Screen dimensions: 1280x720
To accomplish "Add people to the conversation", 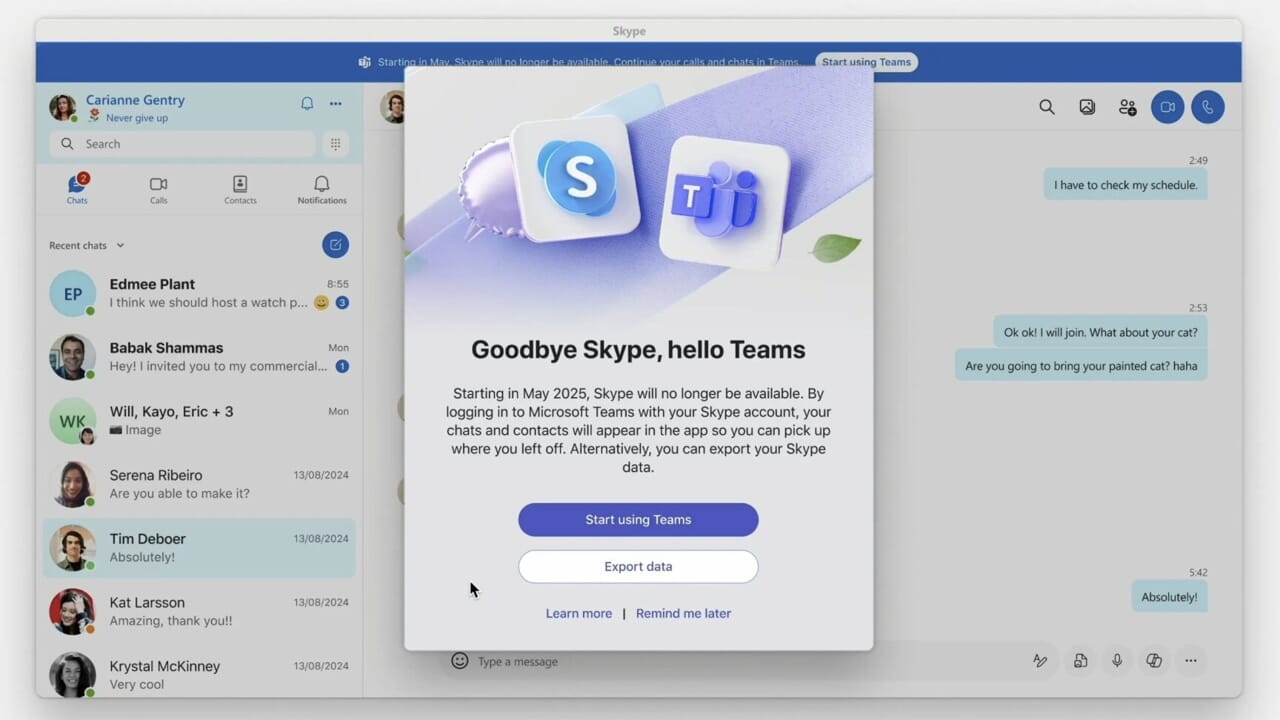I will [x=1128, y=107].
